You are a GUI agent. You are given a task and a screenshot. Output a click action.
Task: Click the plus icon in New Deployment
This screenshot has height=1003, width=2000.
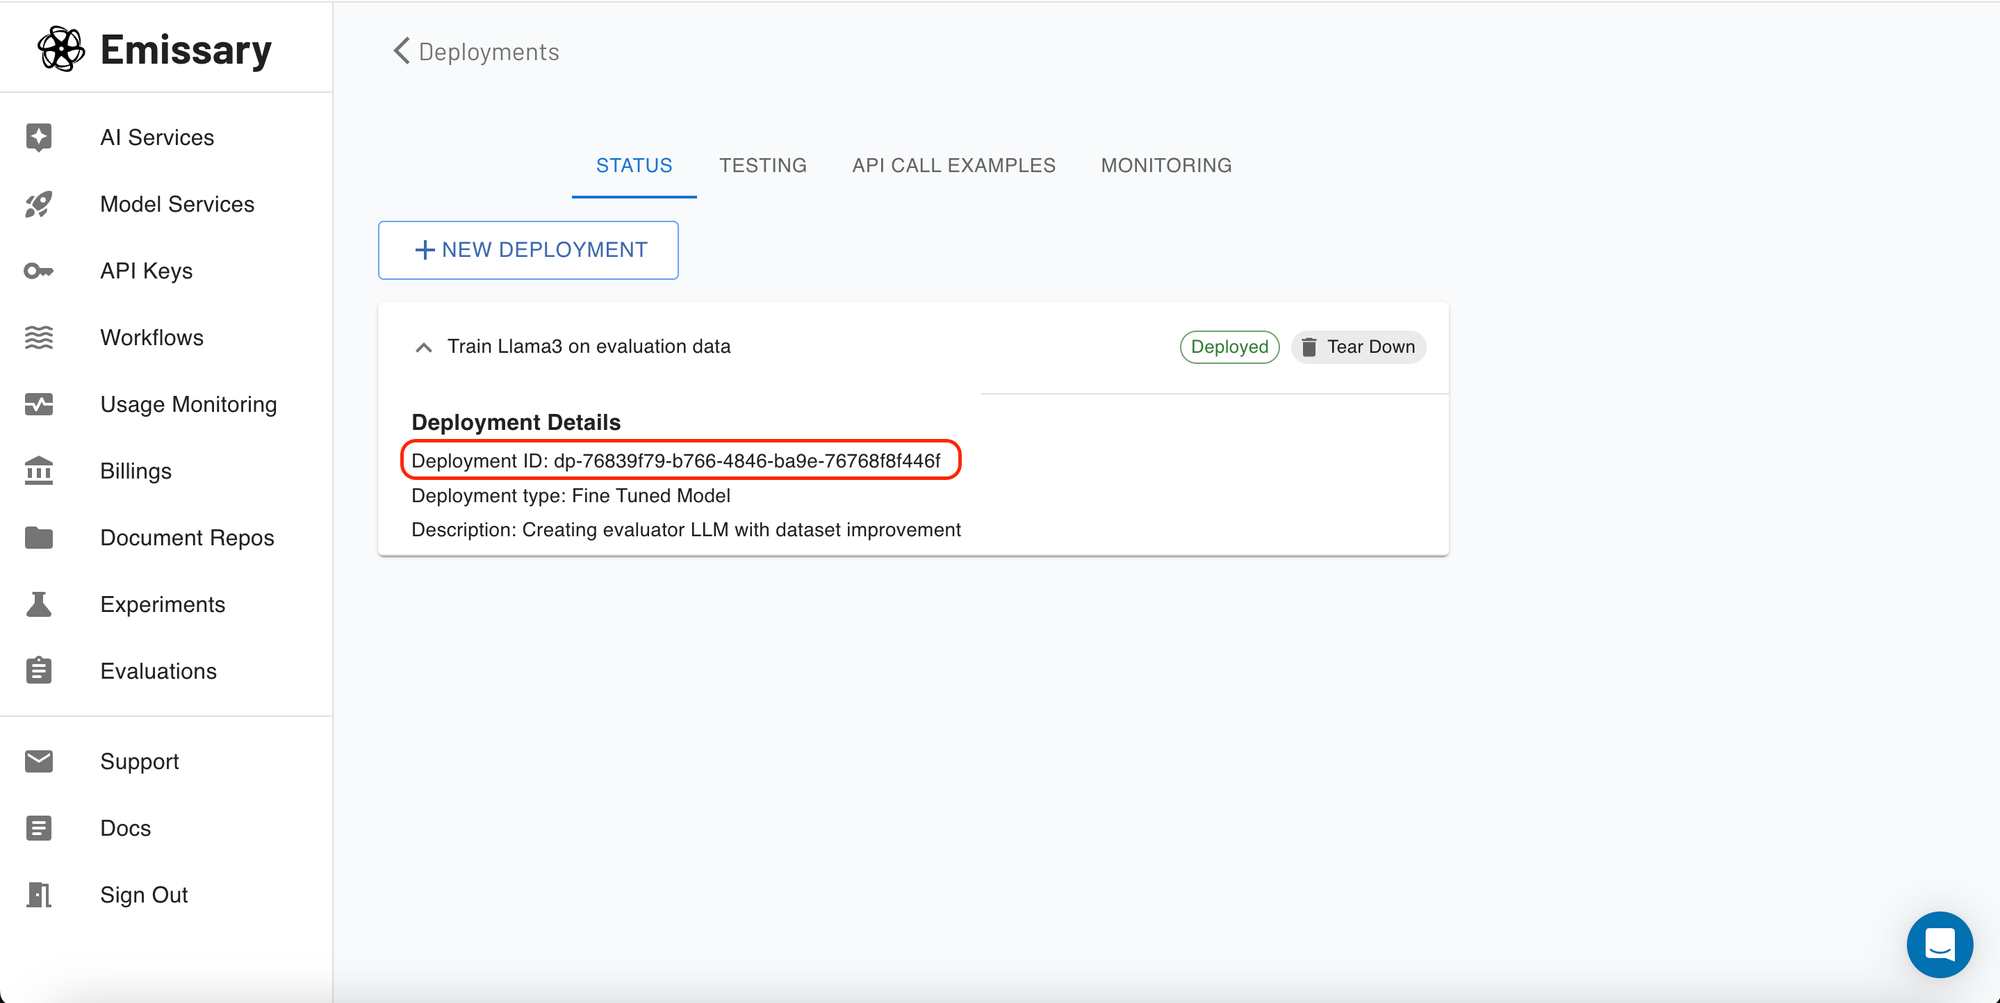[425, 250]
